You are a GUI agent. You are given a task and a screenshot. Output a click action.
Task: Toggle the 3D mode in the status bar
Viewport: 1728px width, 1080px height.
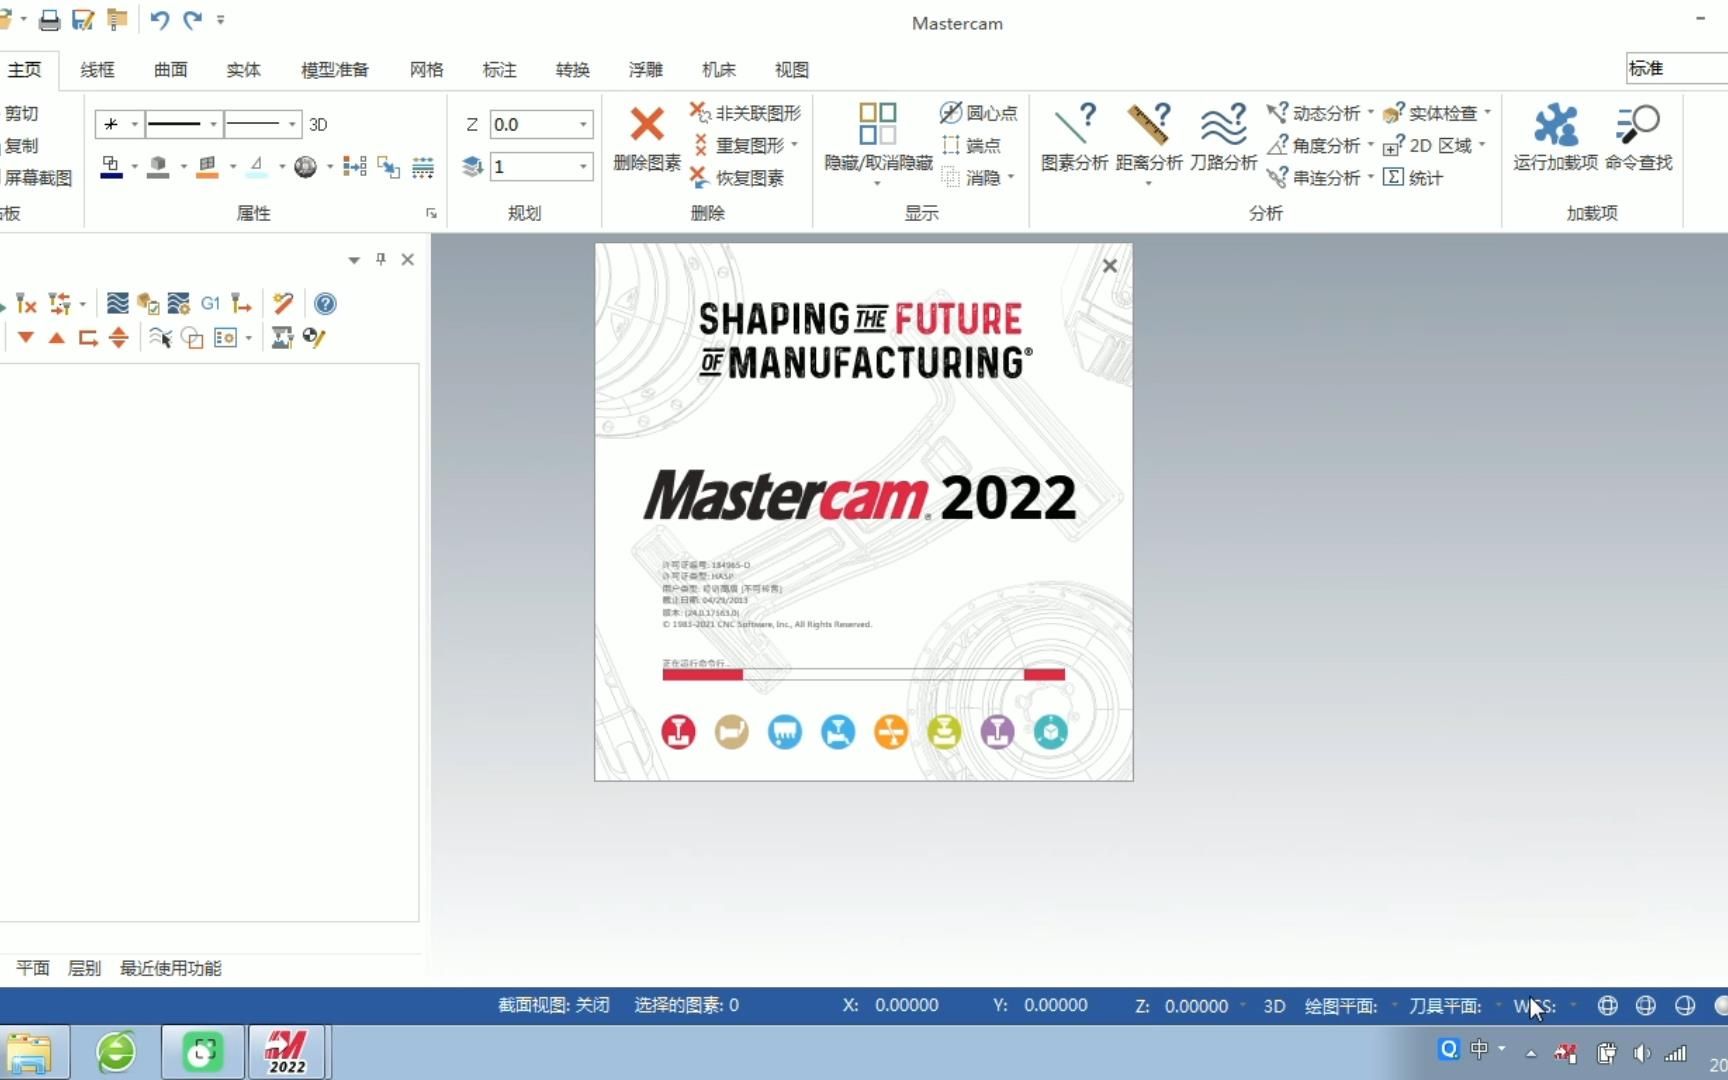tap(1274, 1006)
